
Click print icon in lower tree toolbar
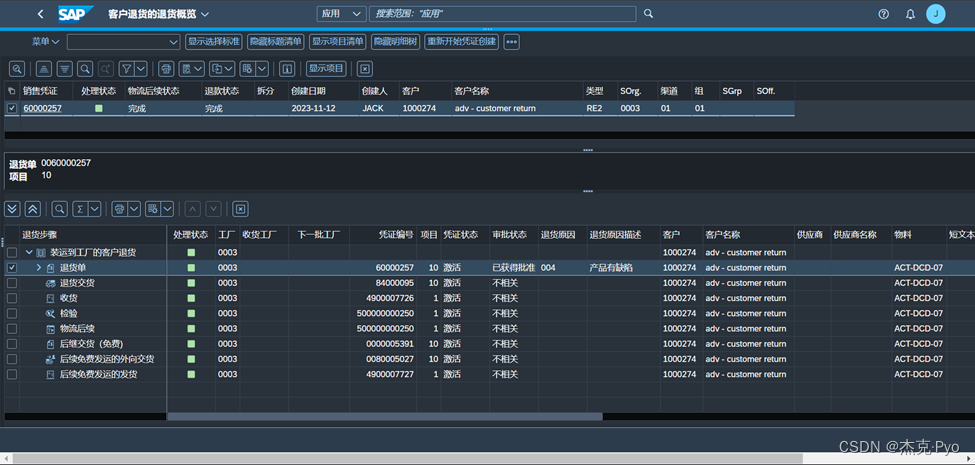point(119,209)
